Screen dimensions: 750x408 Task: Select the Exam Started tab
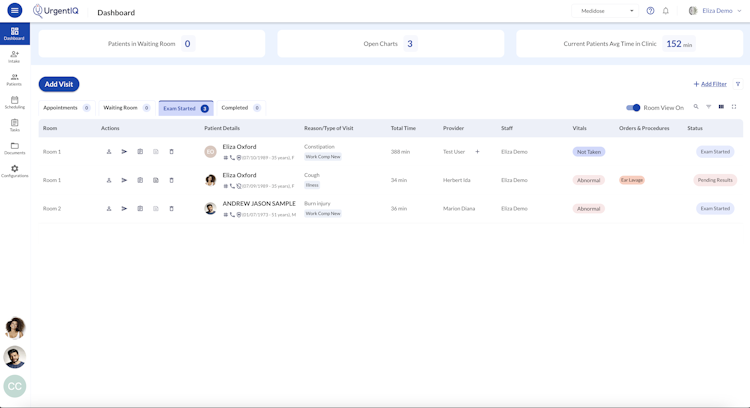point(186,108)
